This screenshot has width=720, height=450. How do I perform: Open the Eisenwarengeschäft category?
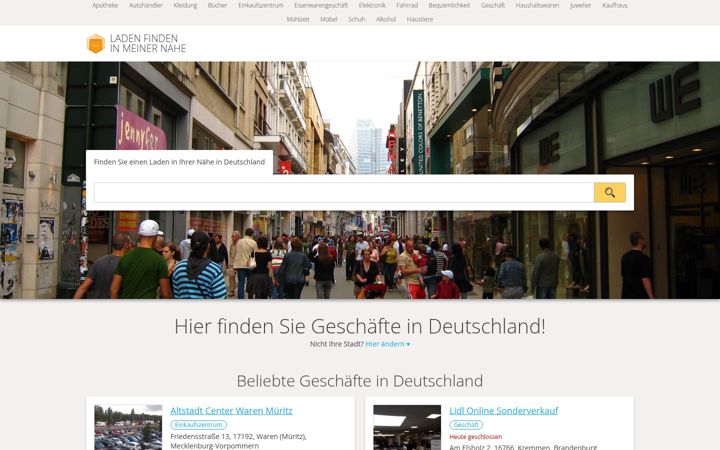click(321, 6)
